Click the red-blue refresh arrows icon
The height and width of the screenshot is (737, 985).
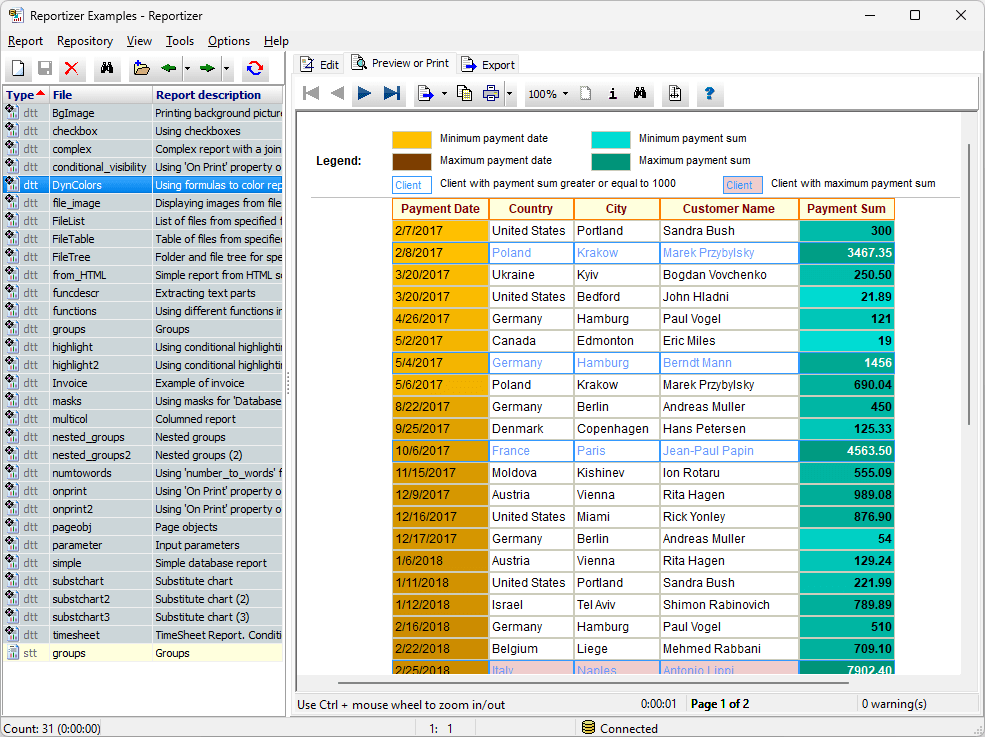click(x=256, y=69)
